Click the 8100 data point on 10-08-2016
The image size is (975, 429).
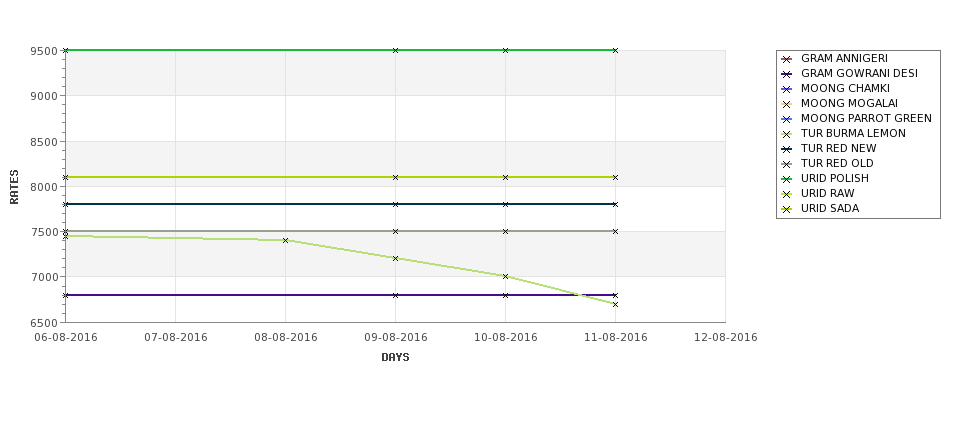(505, 177)
